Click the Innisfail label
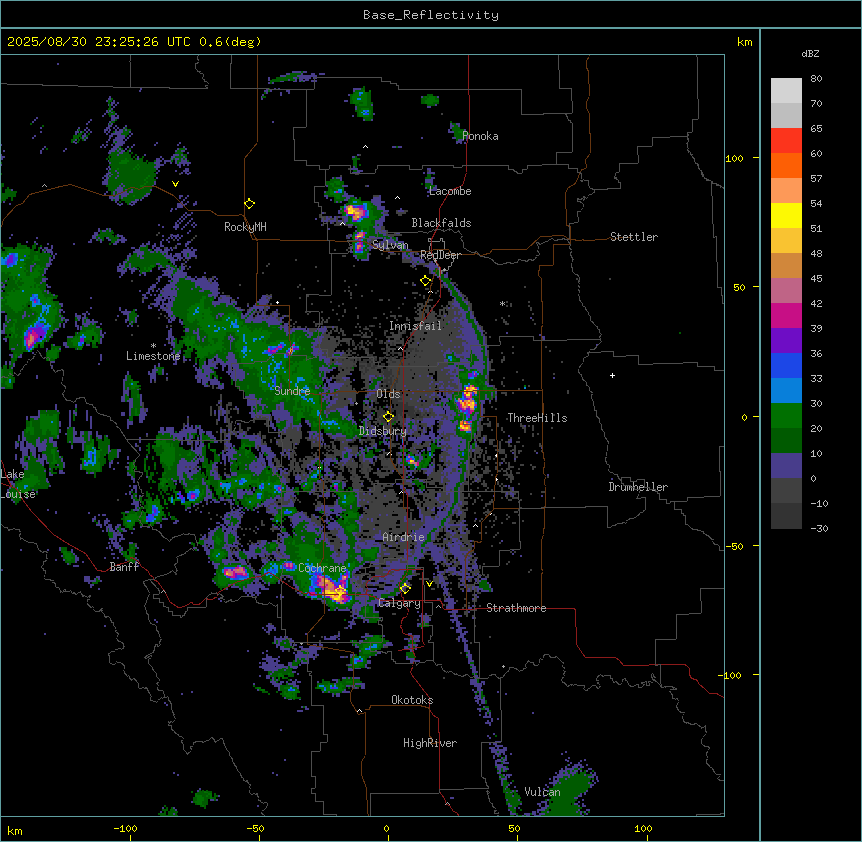Image resolution: width=862 pixels, height=842 pixels. point(415,326)
